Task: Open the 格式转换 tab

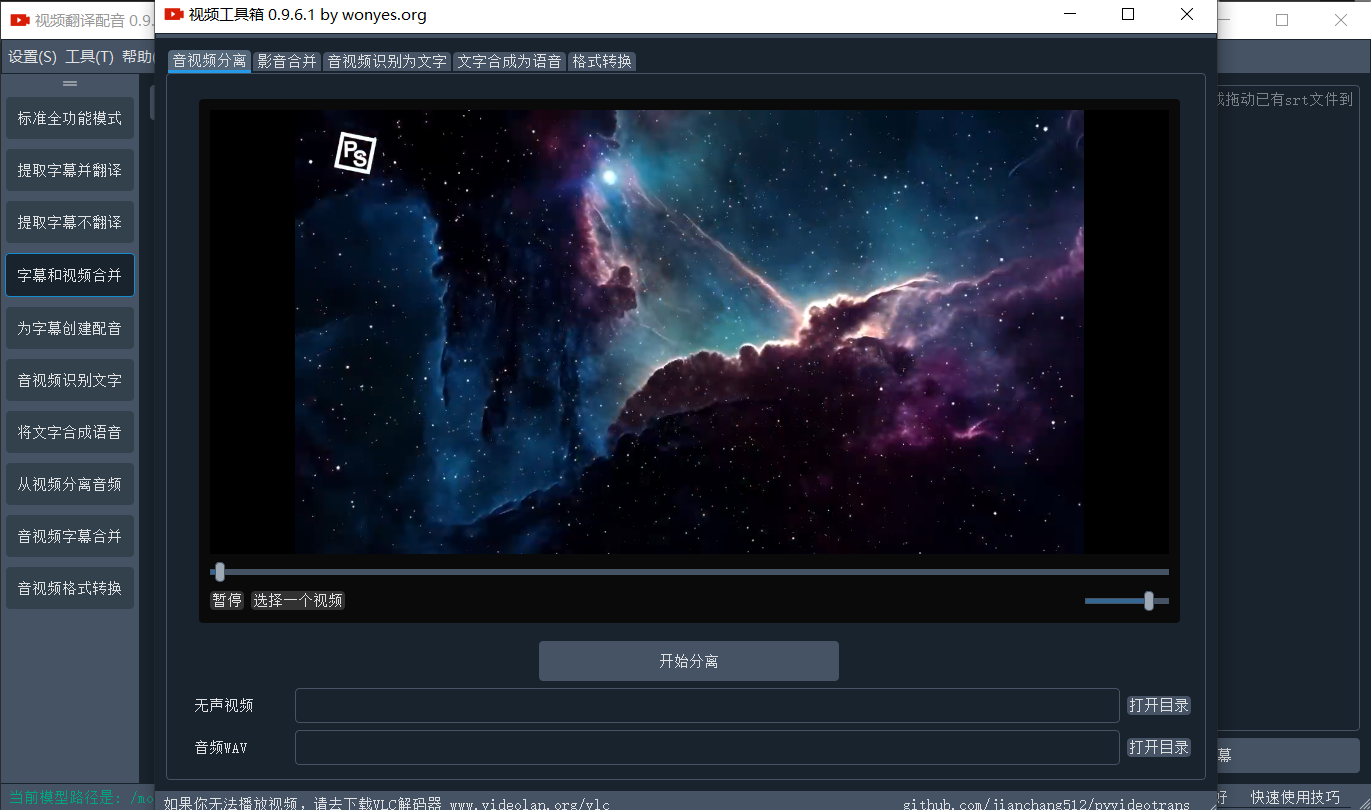Action: [602, 61]
